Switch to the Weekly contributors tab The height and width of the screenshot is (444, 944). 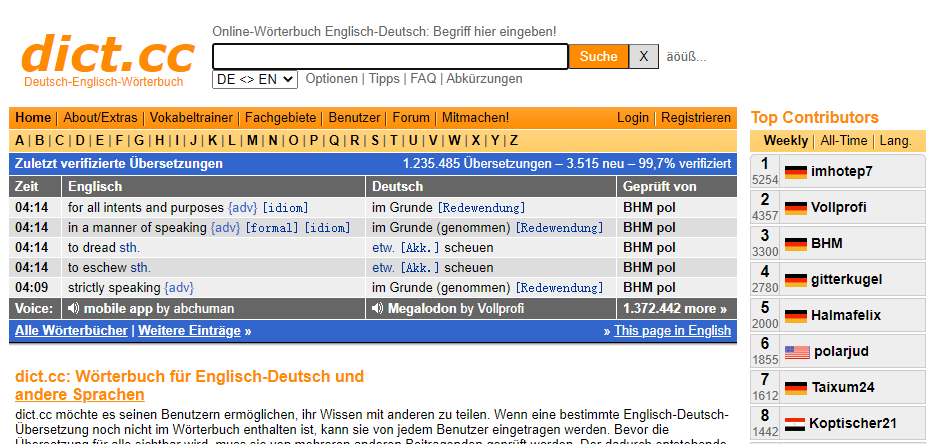pos(786,140)
